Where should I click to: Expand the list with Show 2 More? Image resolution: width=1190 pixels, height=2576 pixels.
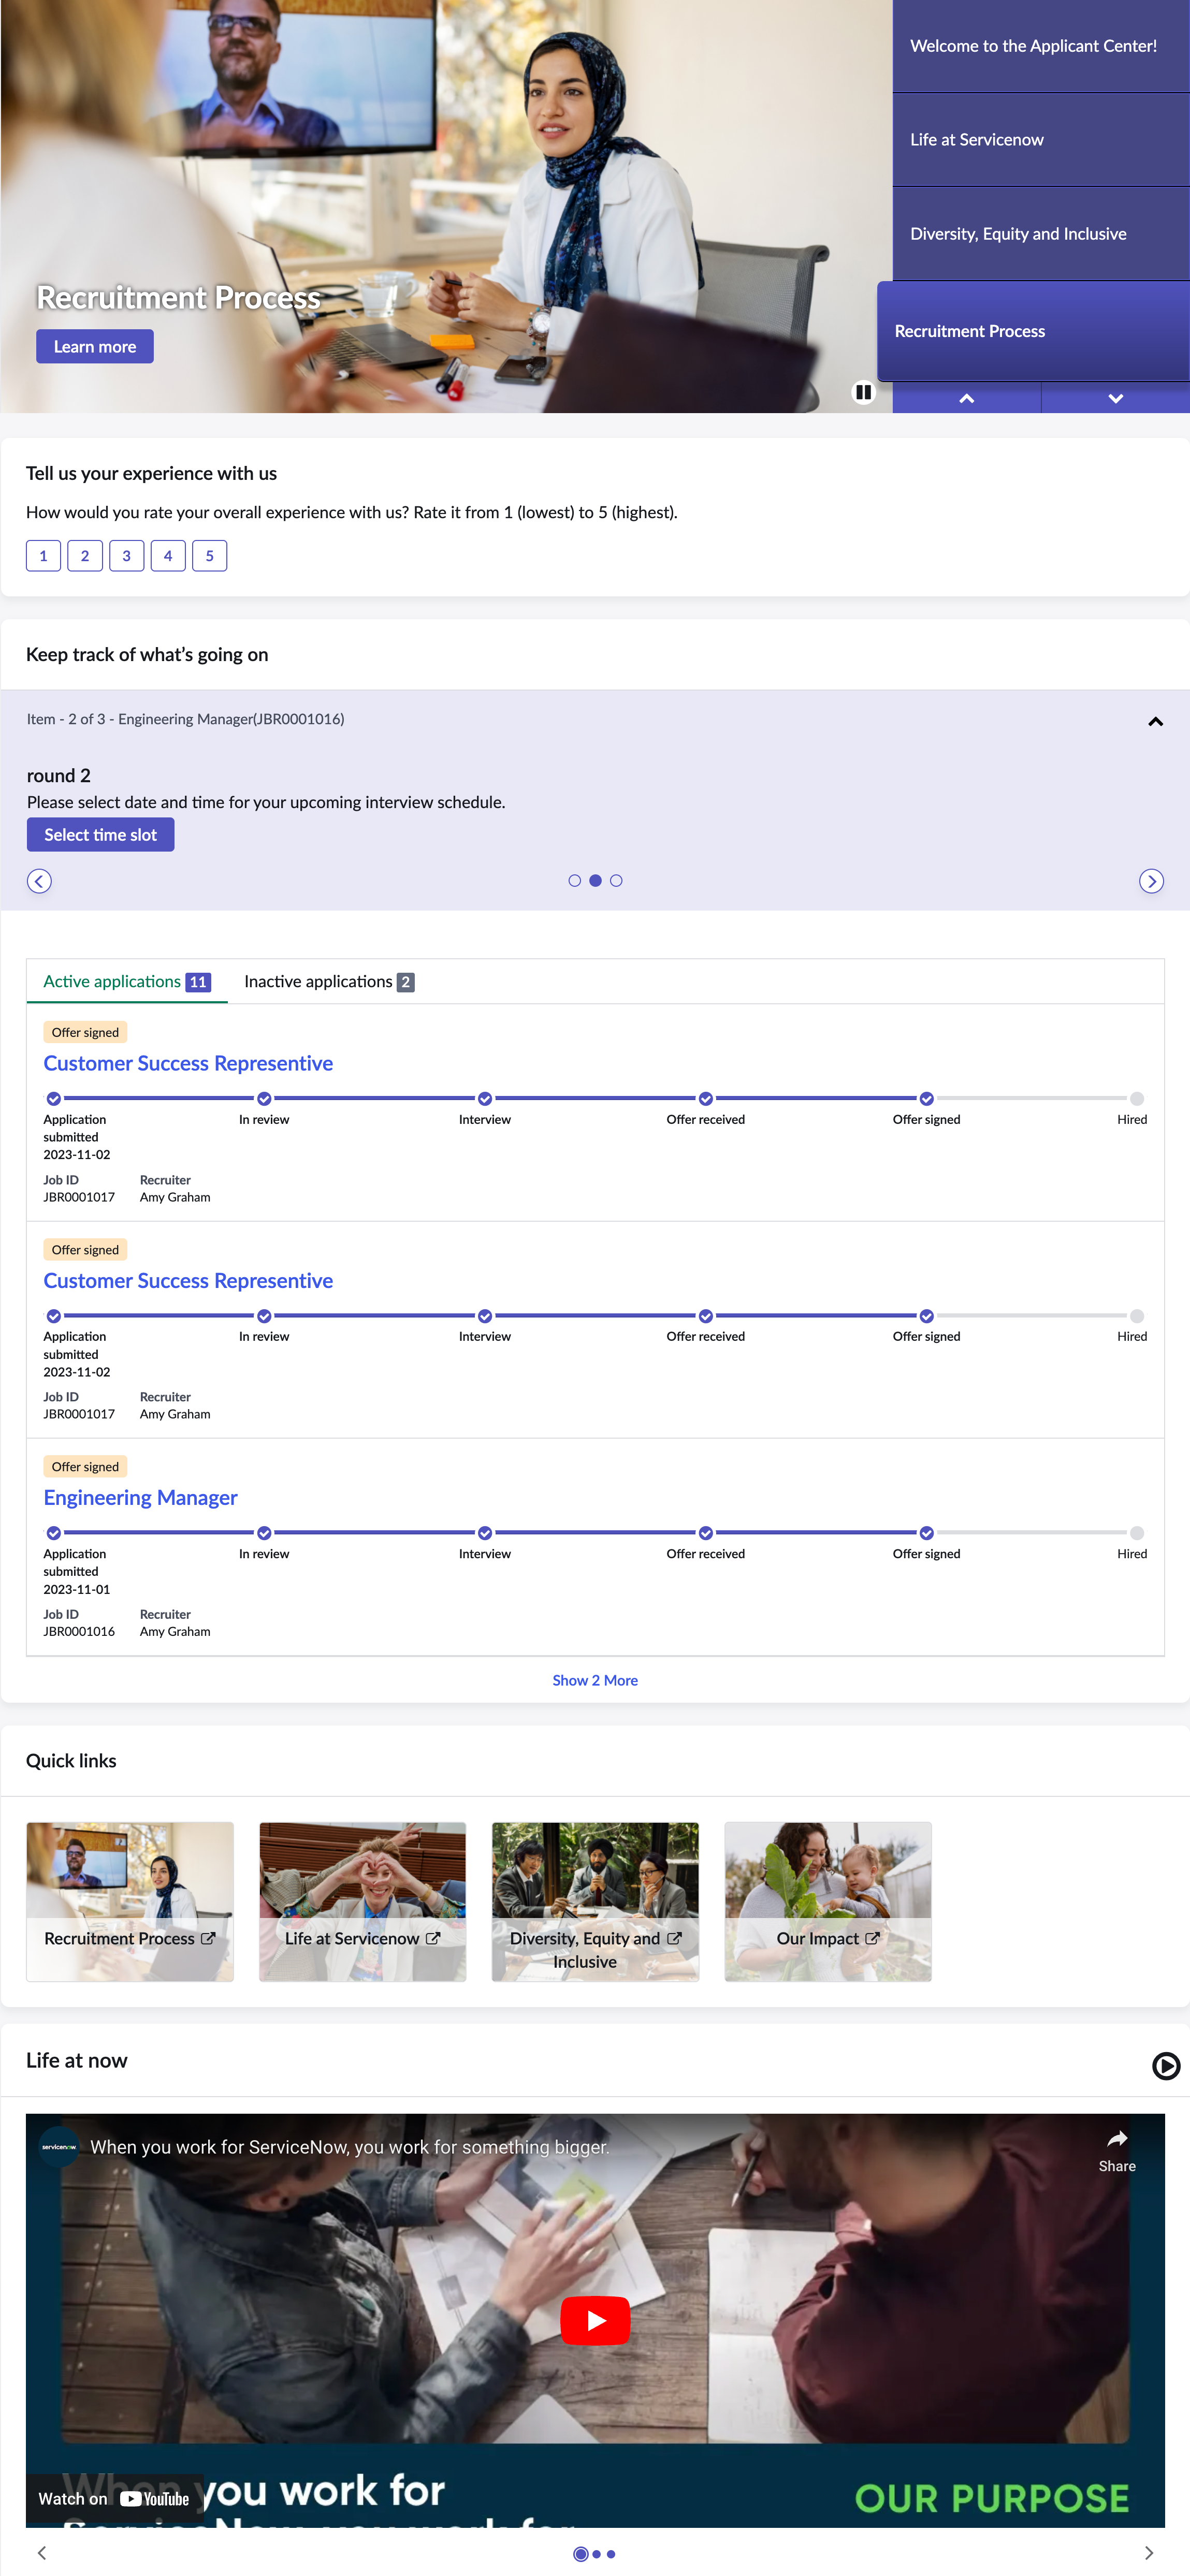[x=595, y=1680]
